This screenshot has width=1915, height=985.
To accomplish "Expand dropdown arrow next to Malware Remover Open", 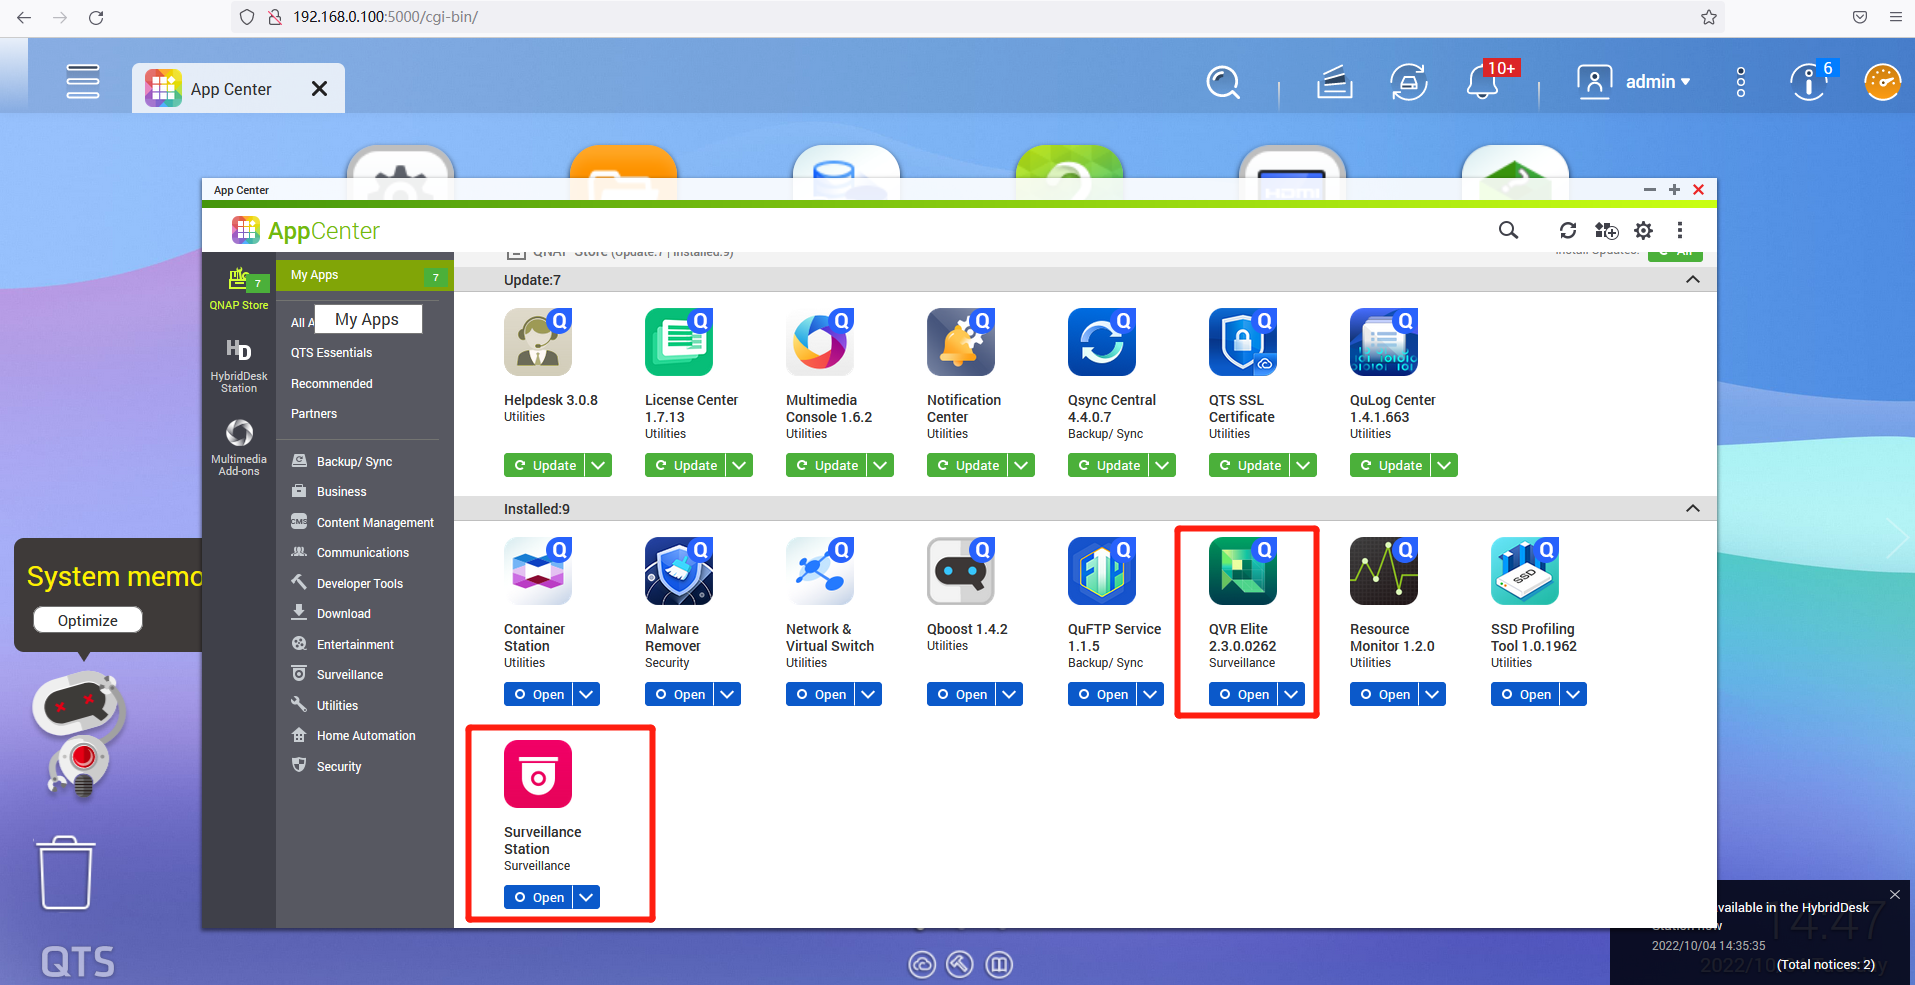I will point(728,694).
